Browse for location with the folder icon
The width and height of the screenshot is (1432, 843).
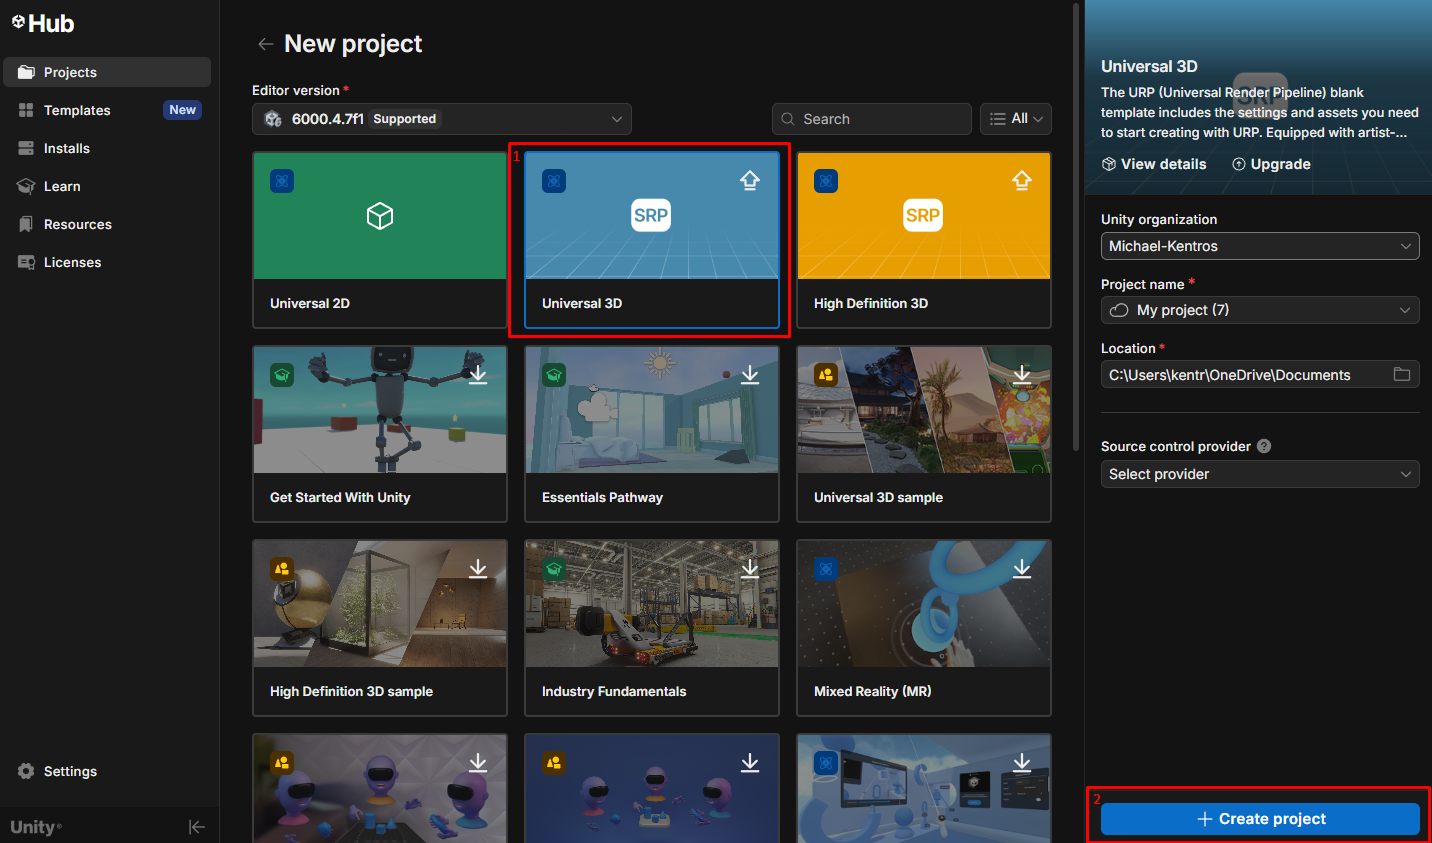1402,374
